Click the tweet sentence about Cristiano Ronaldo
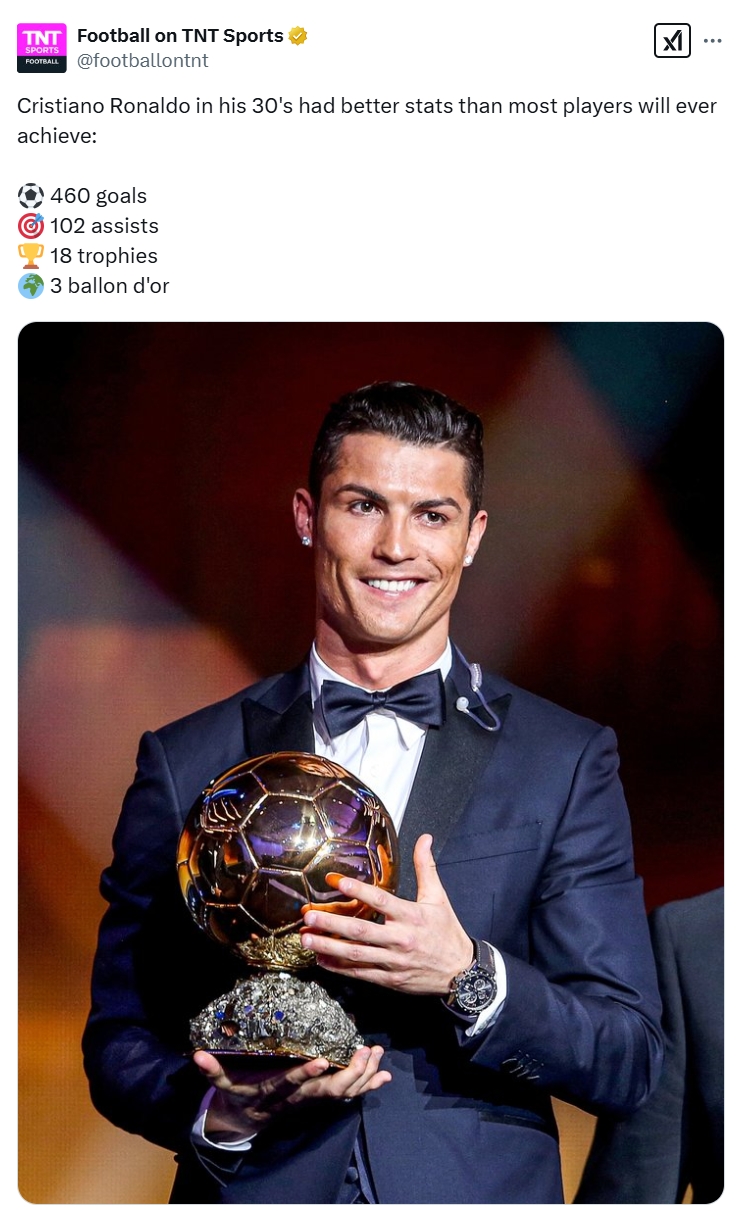Viewport: 741px width, 1211px height. point(367,120)
